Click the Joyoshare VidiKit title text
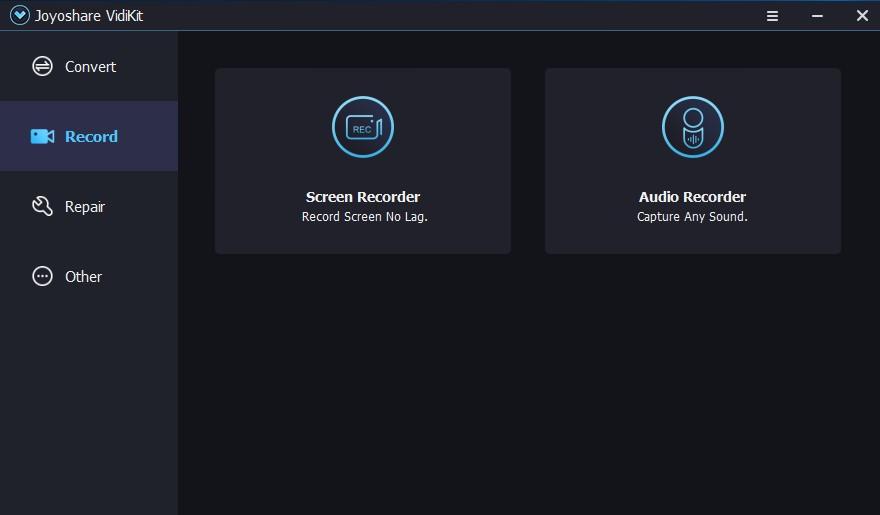 (x=89, y=16)
